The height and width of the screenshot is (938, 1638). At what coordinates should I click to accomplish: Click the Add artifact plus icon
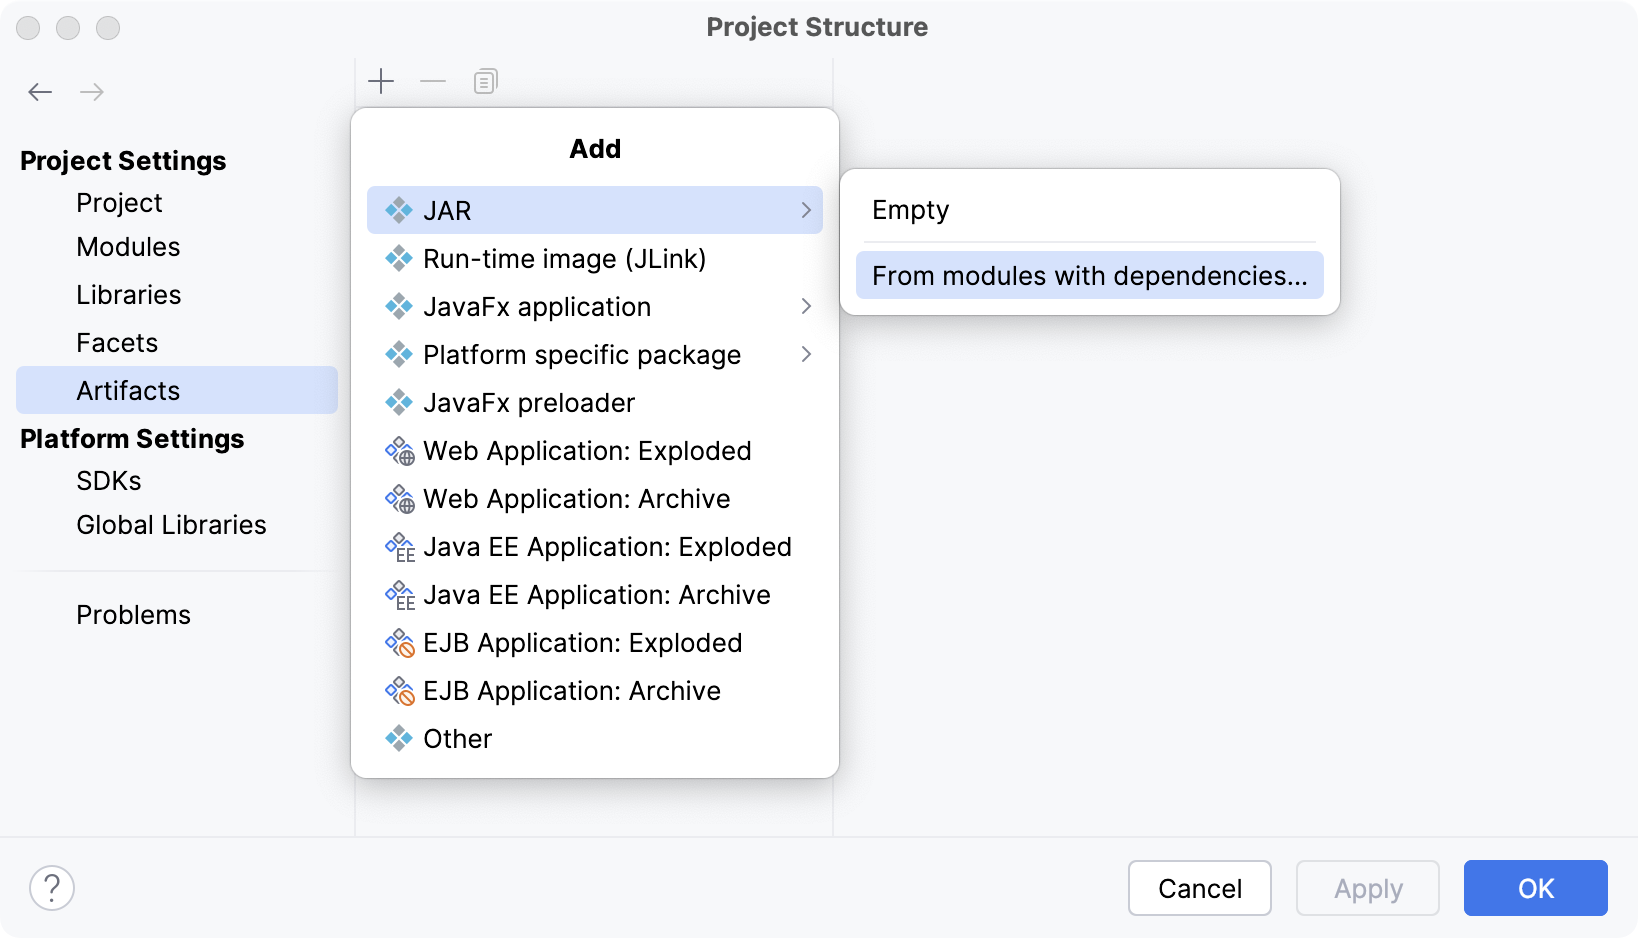click(x=381, y=81)
